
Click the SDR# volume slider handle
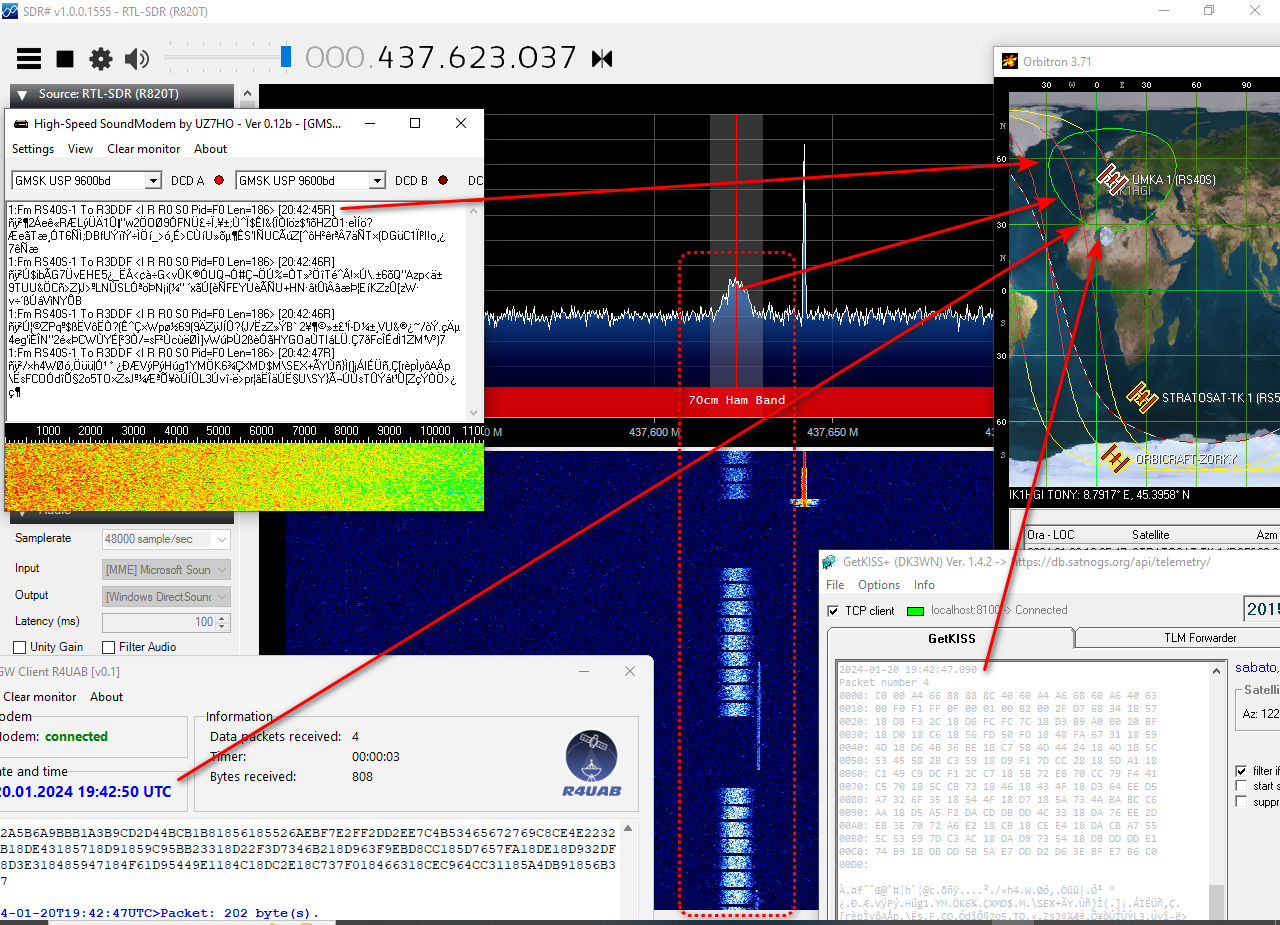286,57
